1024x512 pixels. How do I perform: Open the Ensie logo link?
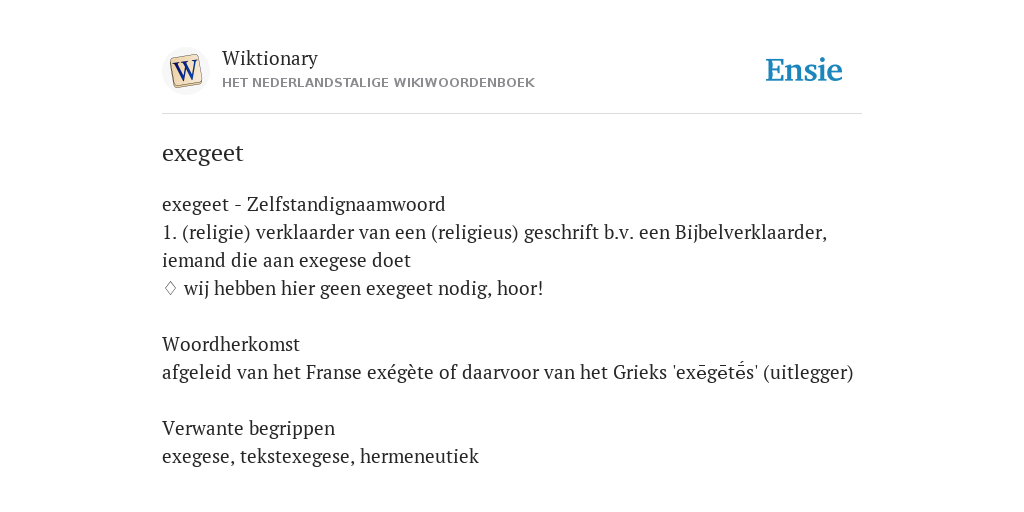(803, 71)
